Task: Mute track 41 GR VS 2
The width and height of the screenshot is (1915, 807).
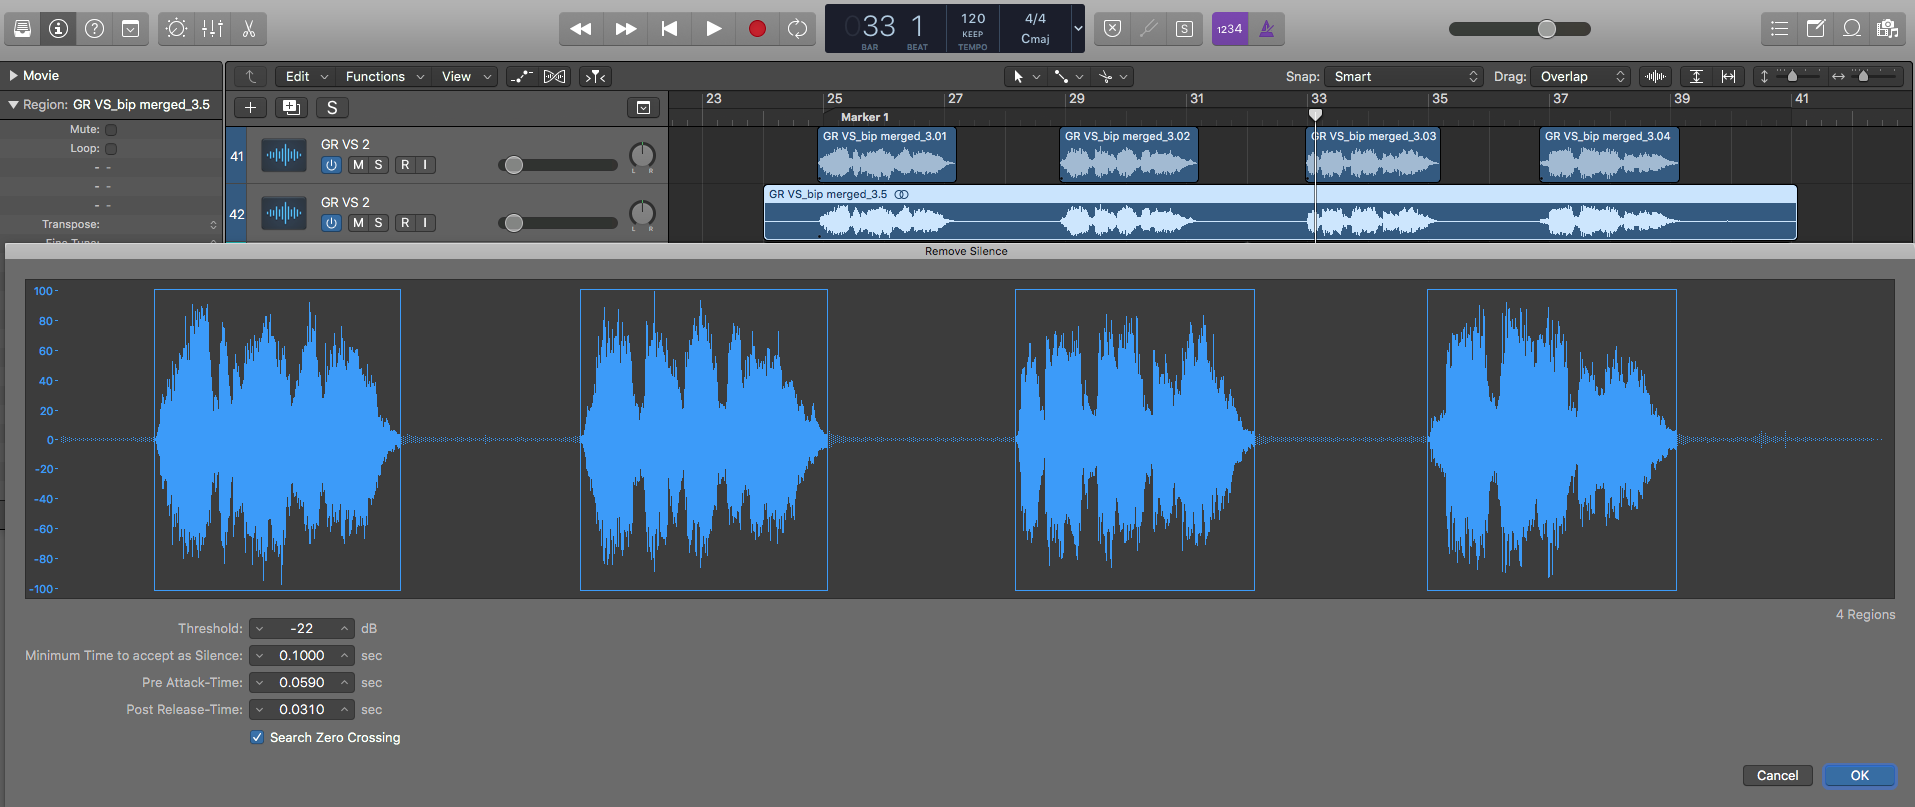Action: (358, 165)
